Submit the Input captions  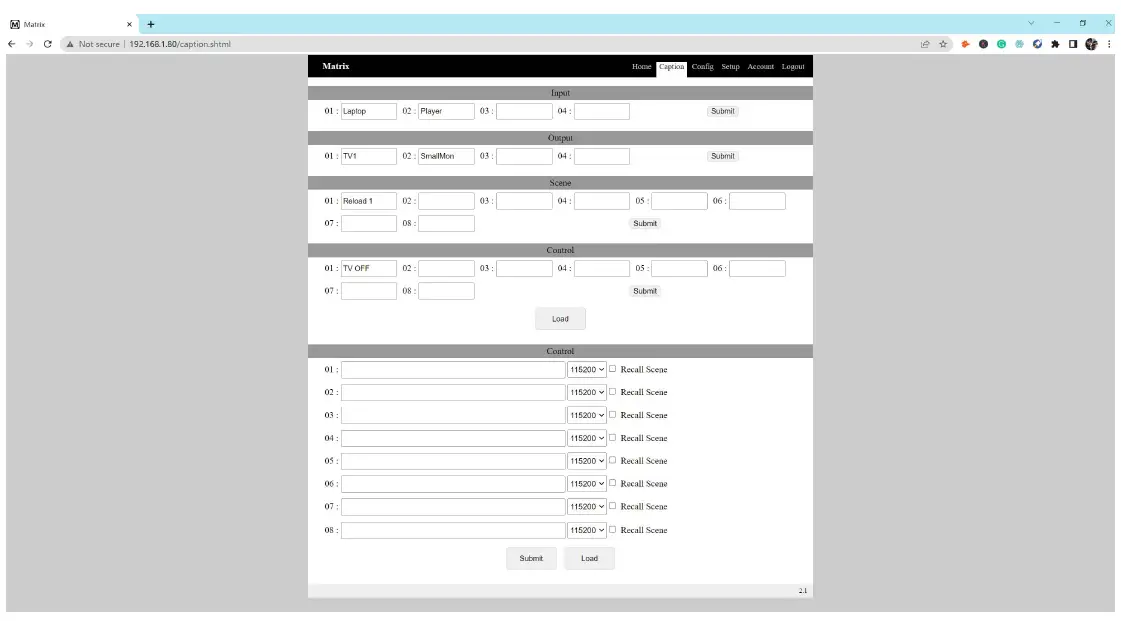point(722,111)
